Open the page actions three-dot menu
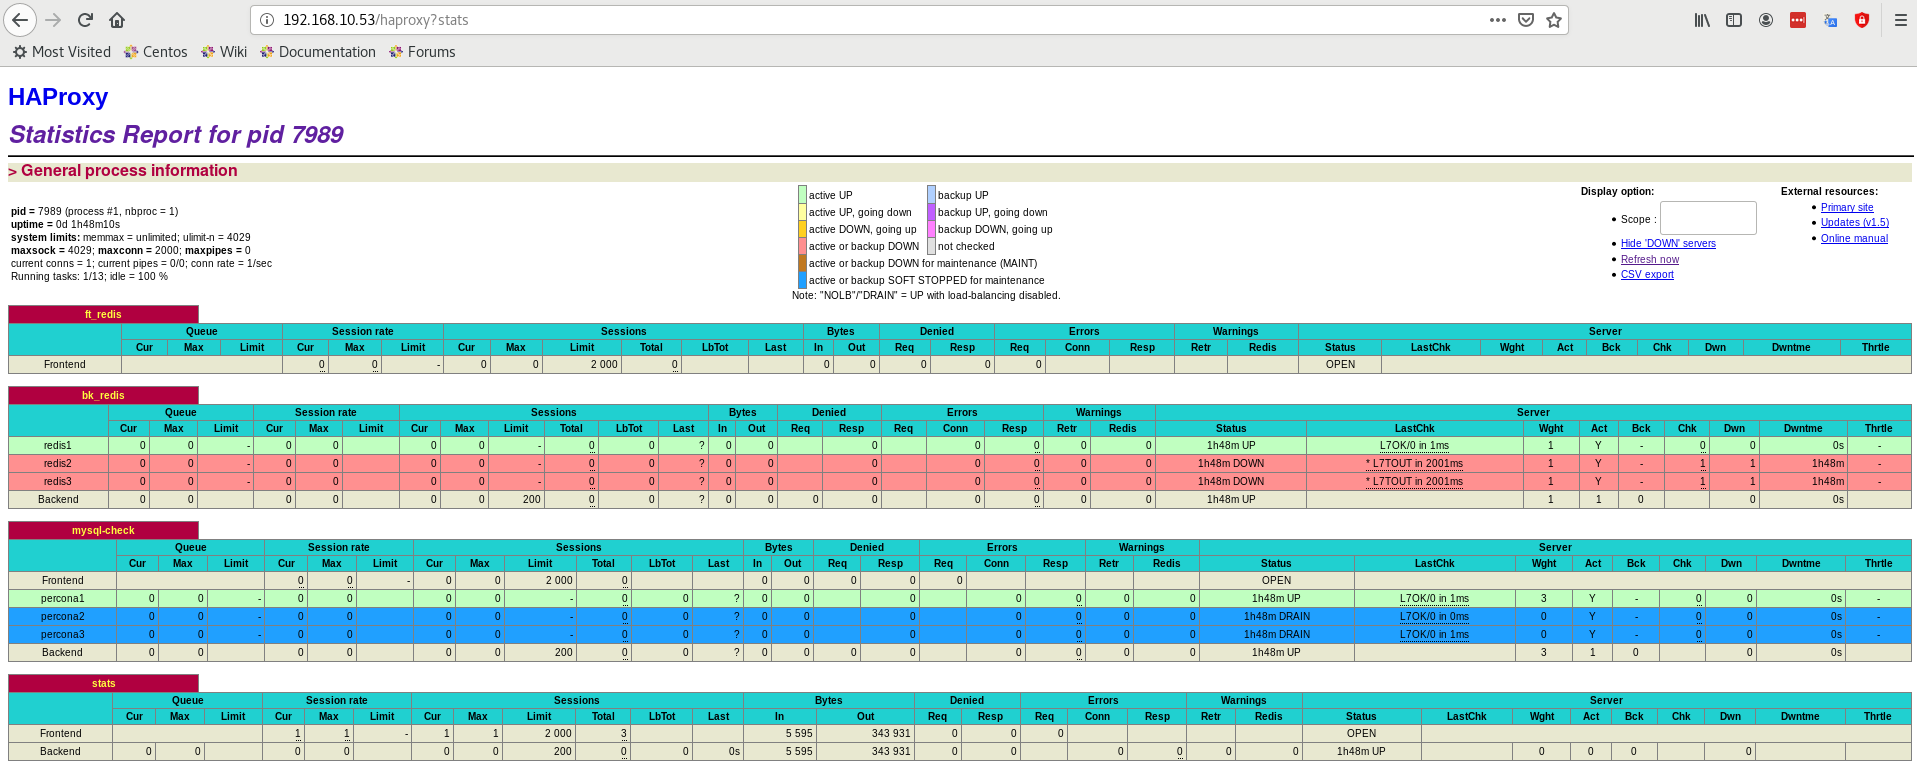Screen dimensions: 1917x775 (1497, 20)
